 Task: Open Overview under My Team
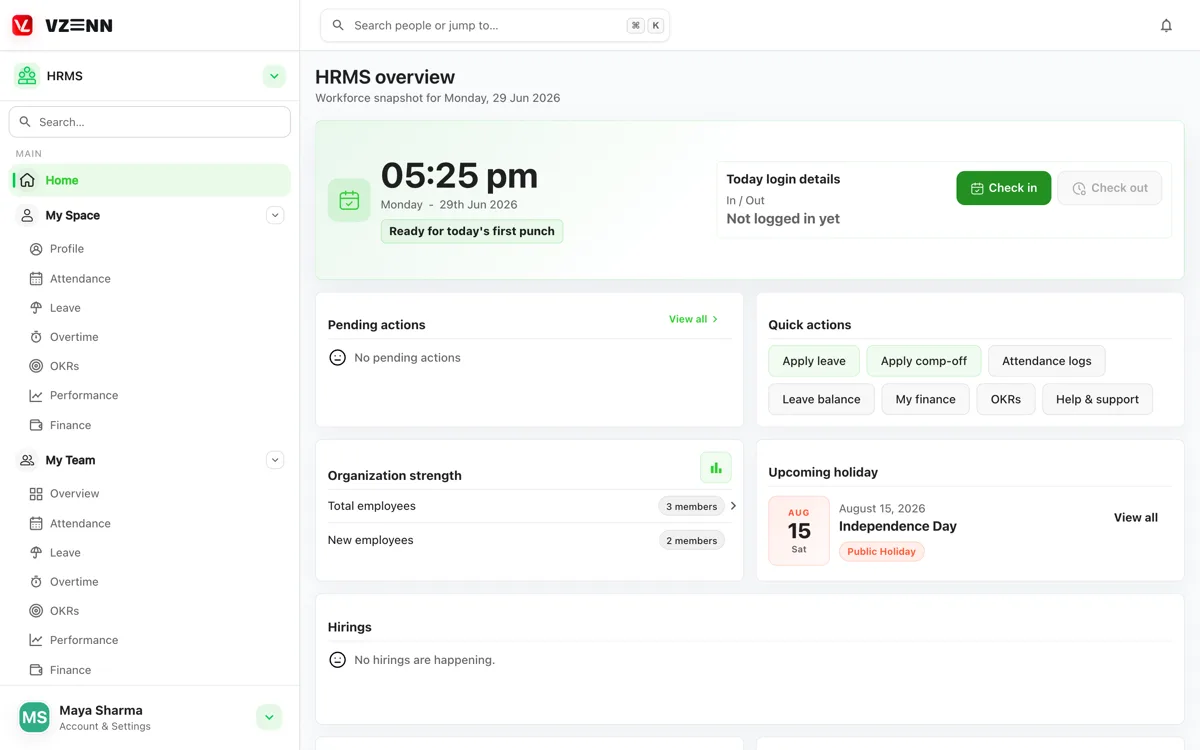pyautogui.click(x=75, y=494)
